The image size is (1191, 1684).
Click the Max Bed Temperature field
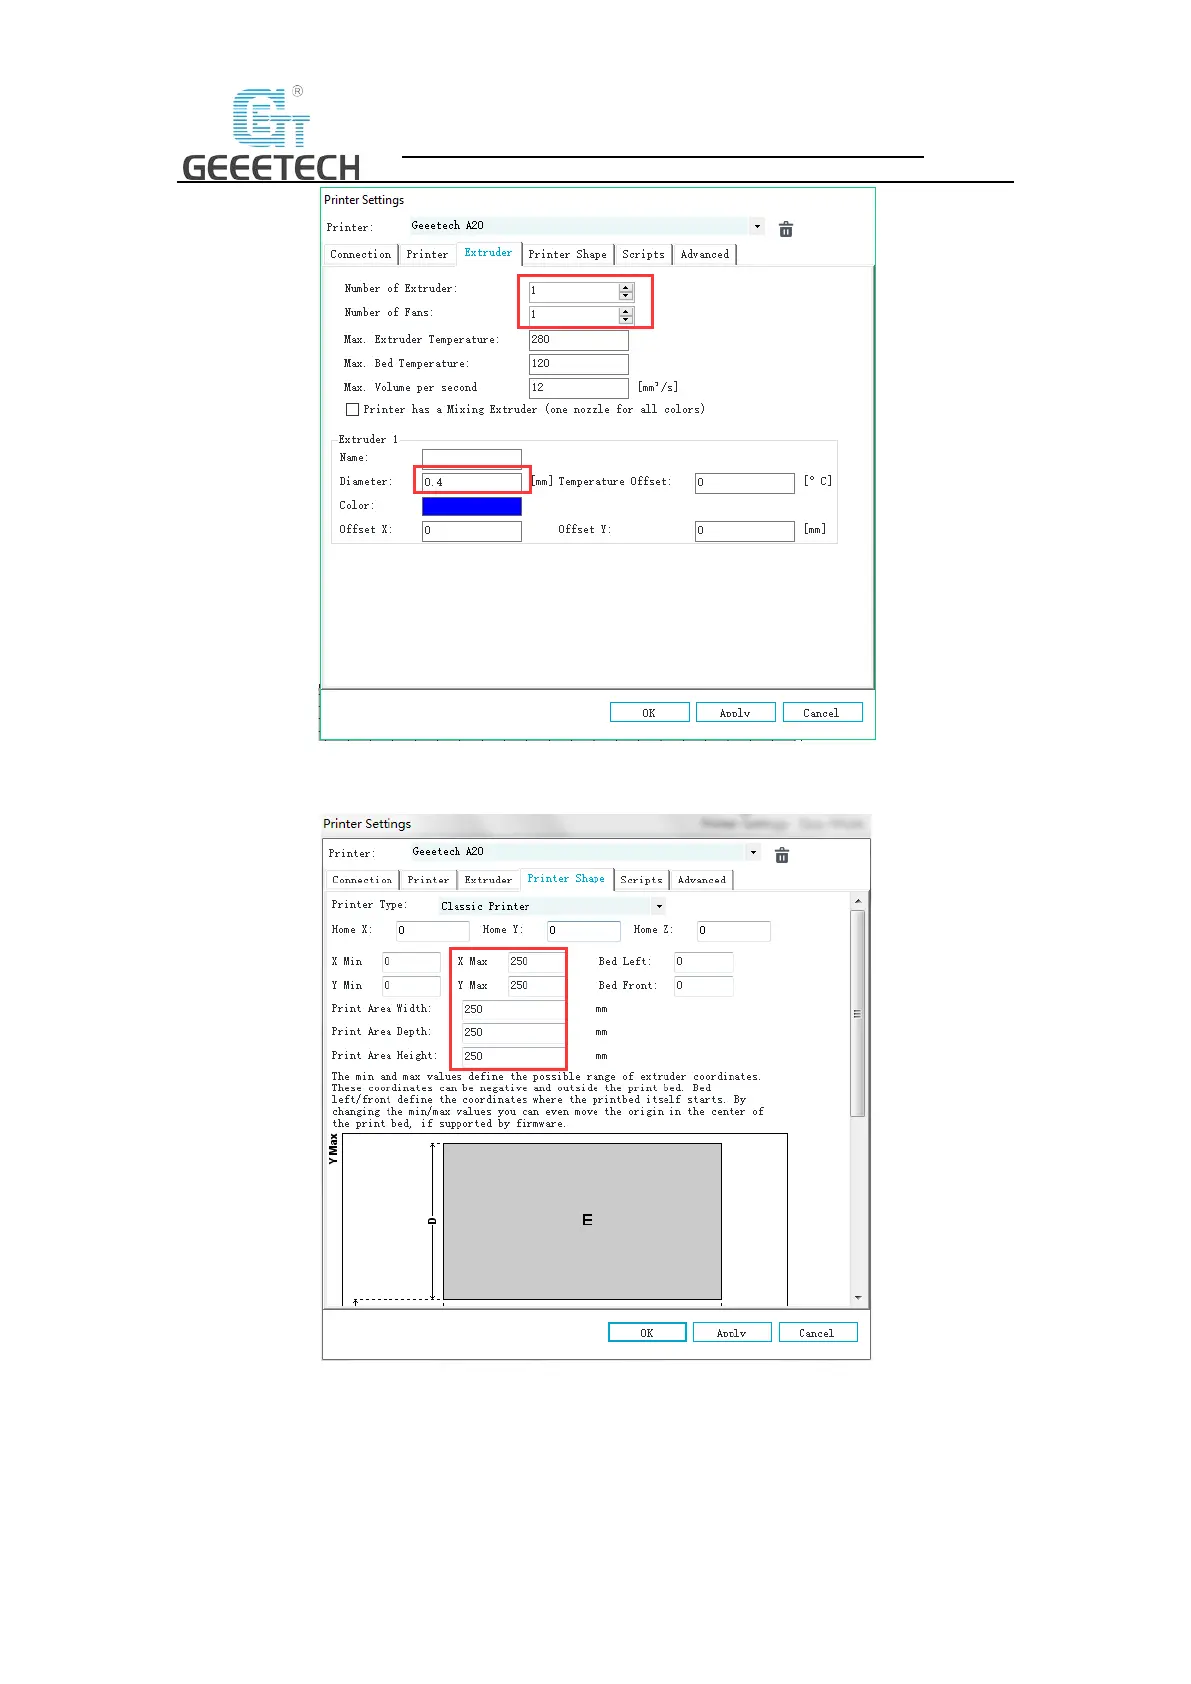point(578,364)
